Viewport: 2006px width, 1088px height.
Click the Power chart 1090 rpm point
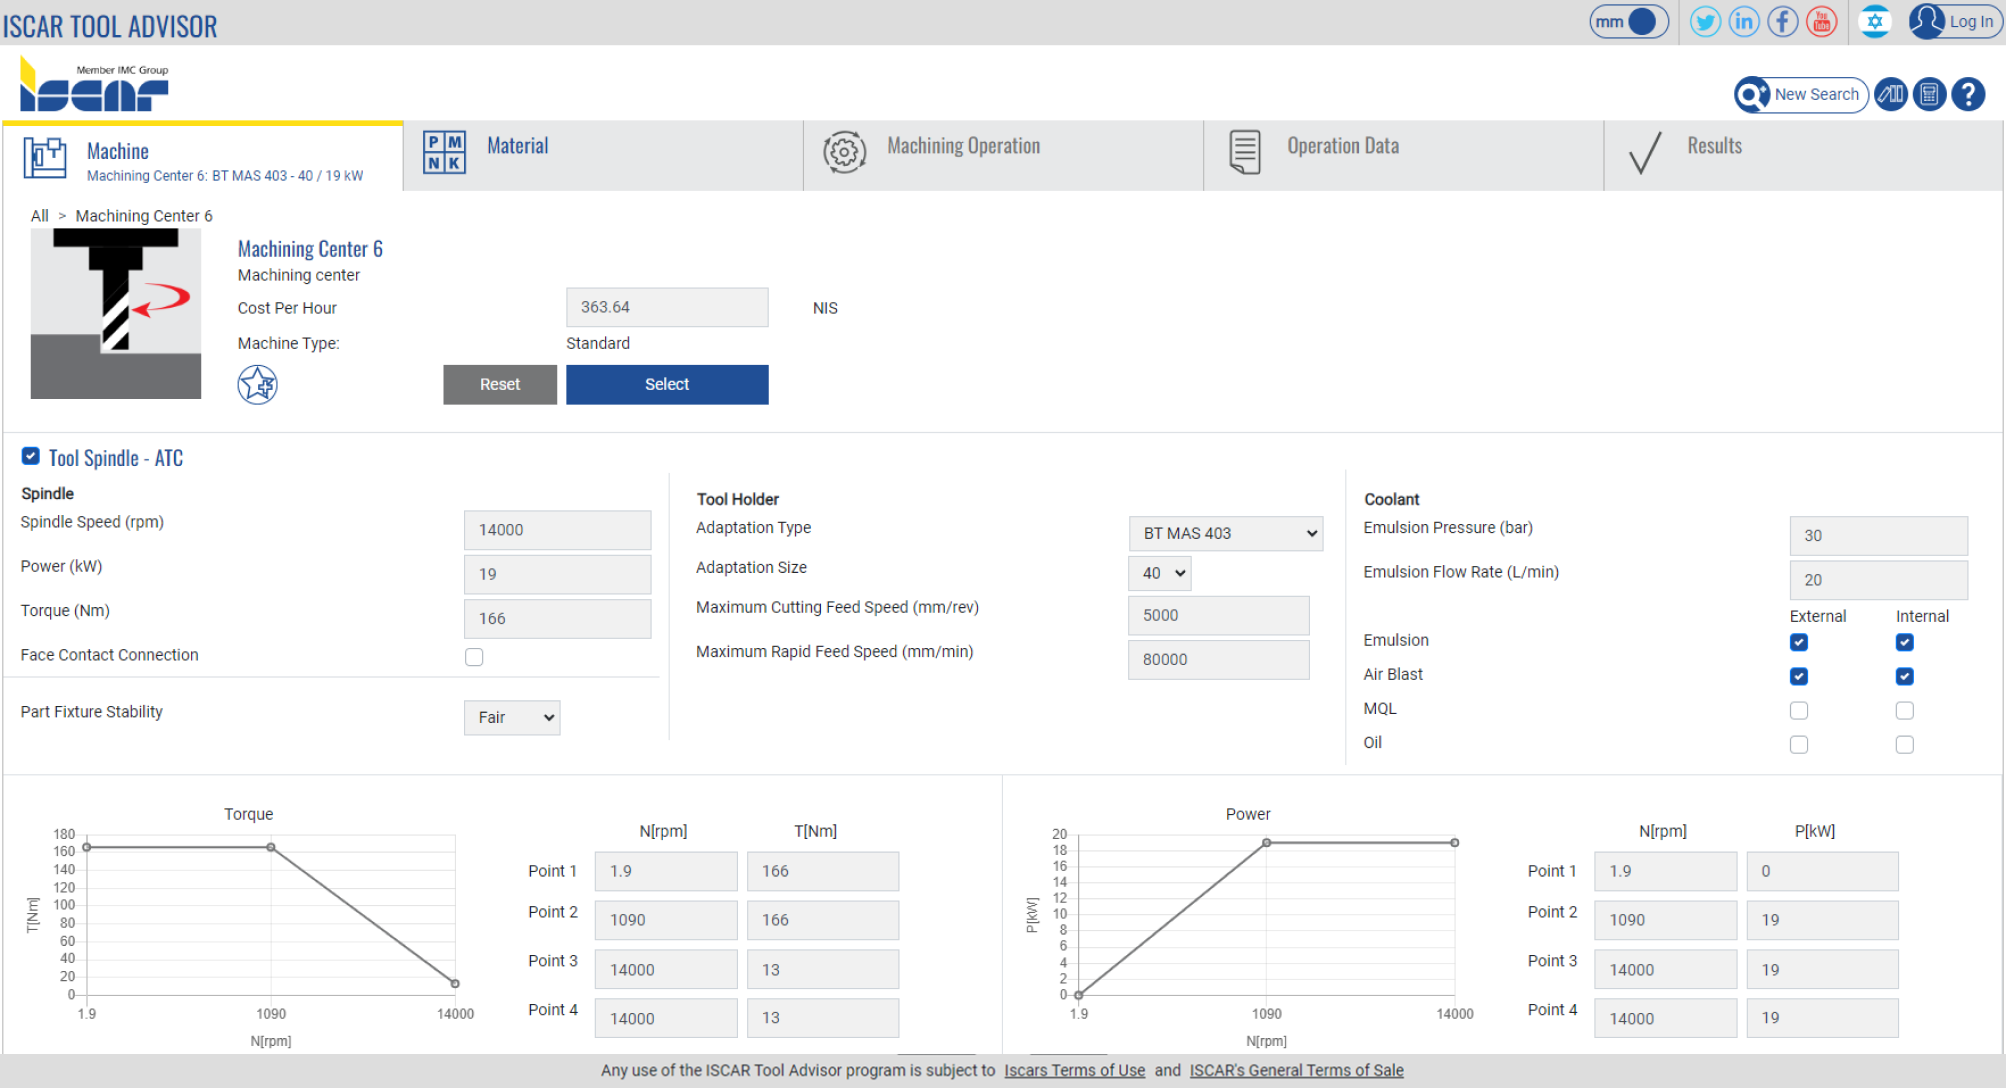click(x=1266, y=843)
